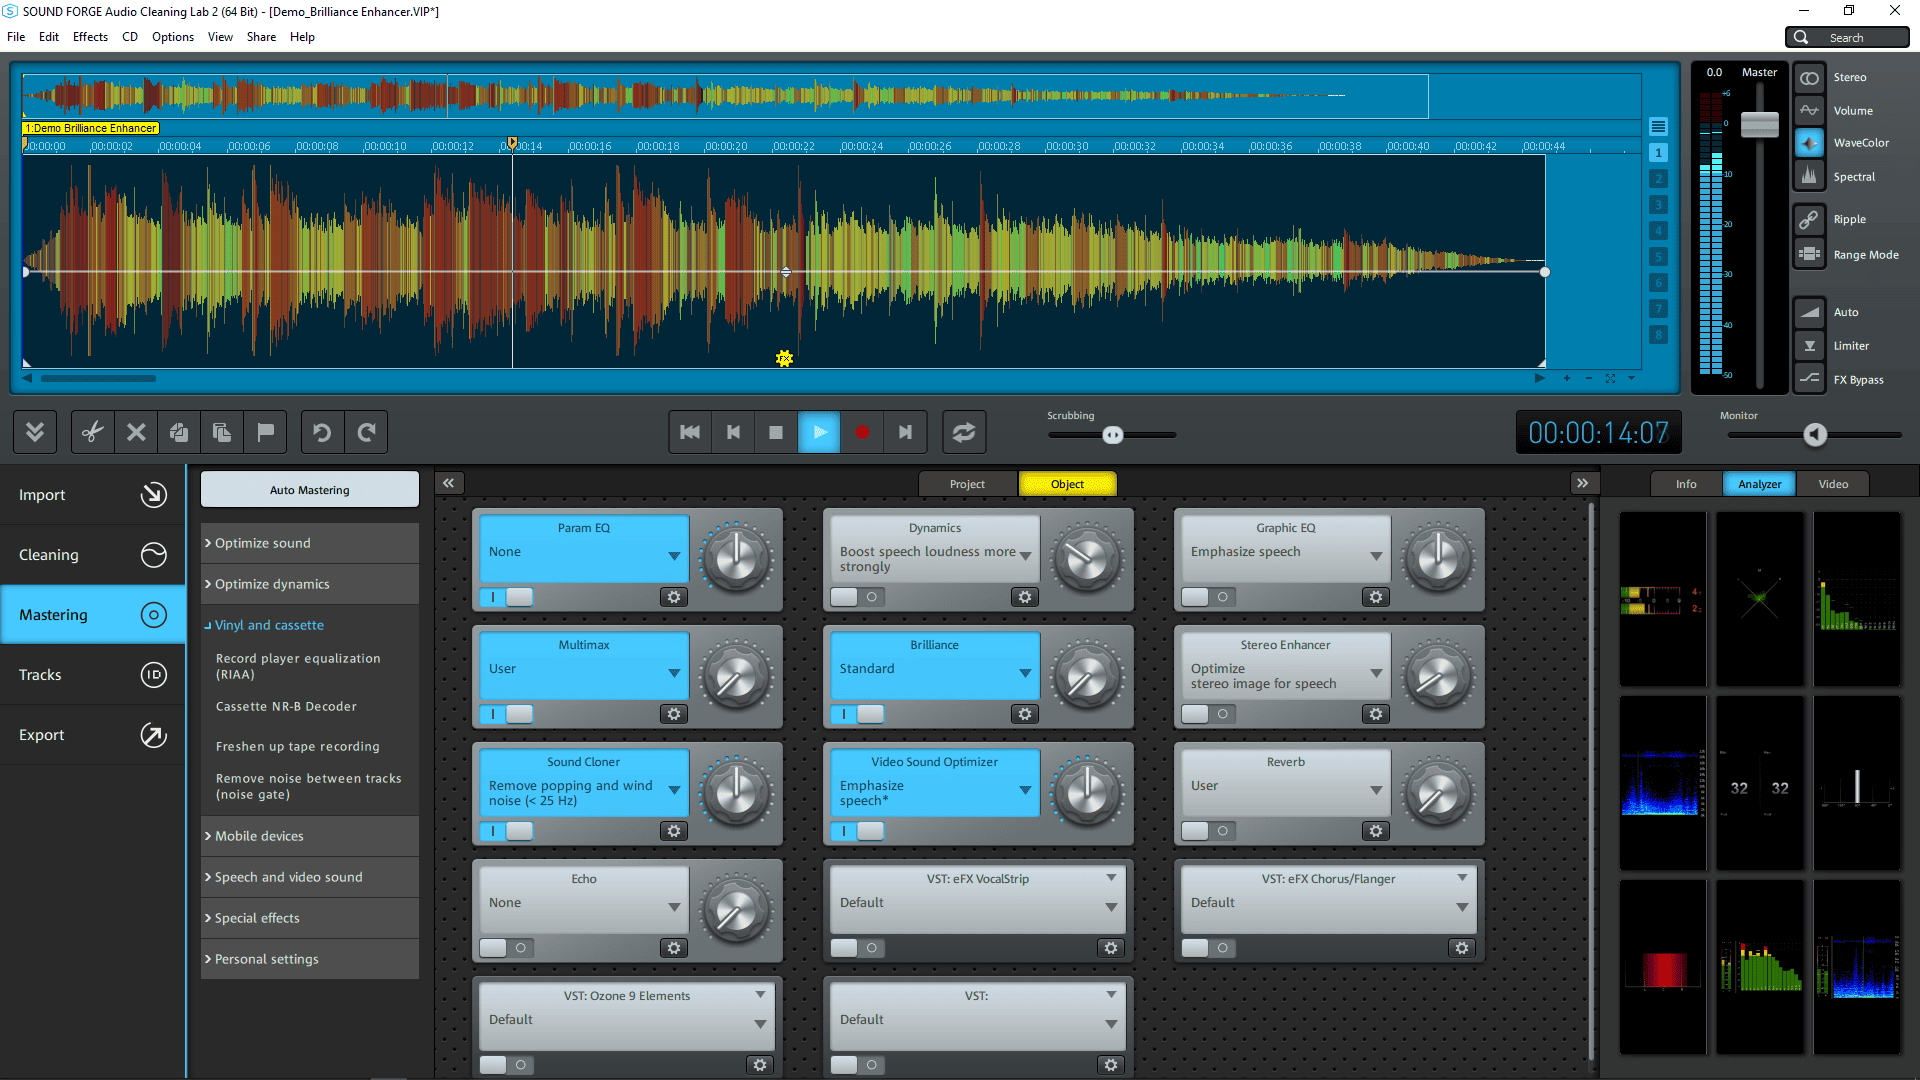Click the paste toolbar icon
Image resolution: width=1920 pixels, height=1080 pixels.
[222, 432]
